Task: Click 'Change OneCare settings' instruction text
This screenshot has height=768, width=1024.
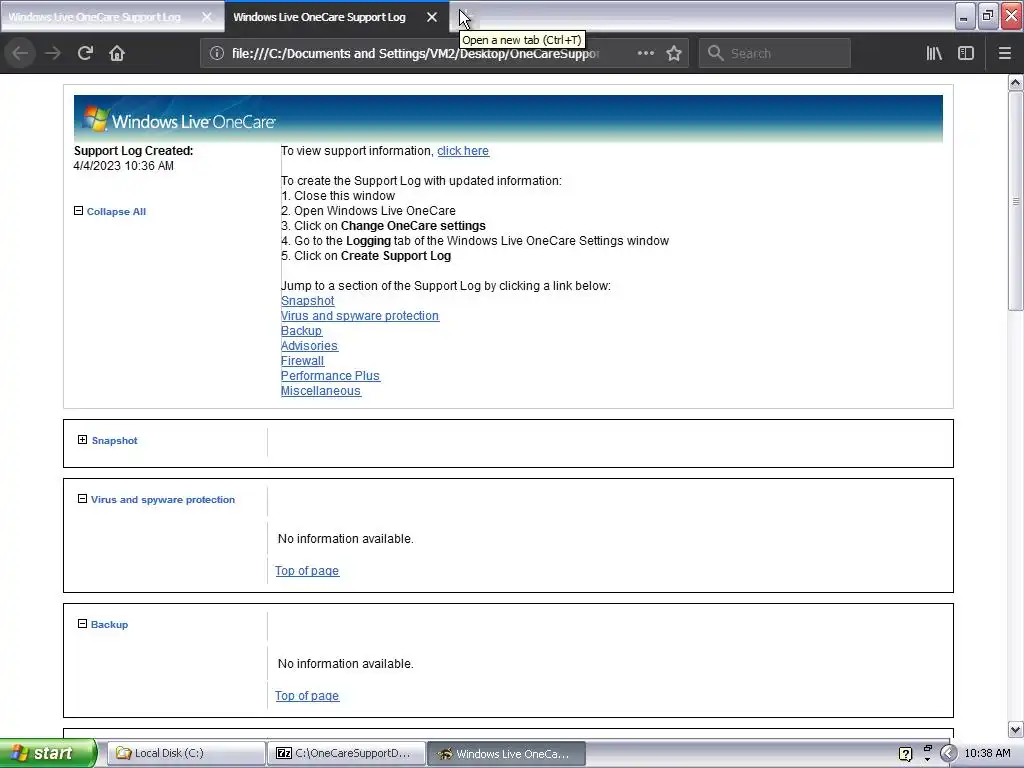Action: [x=413, y=226]
